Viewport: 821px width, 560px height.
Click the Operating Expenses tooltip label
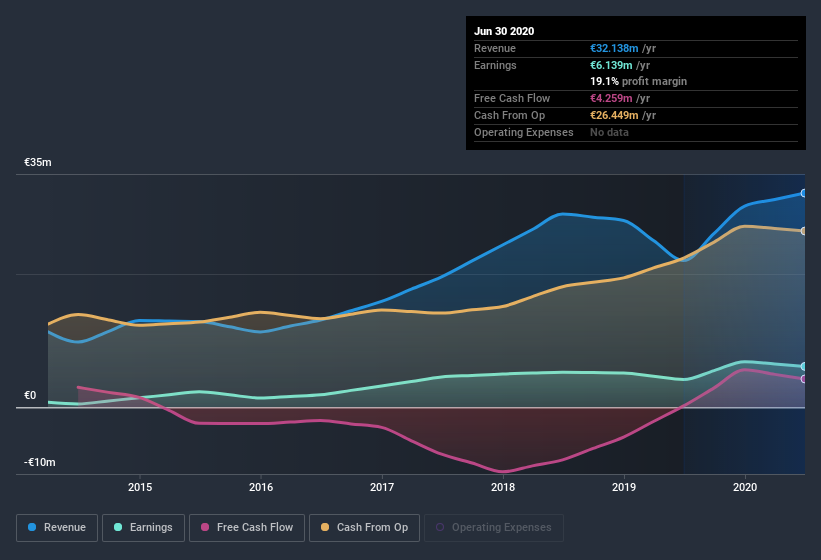click(x=523, y=132)
